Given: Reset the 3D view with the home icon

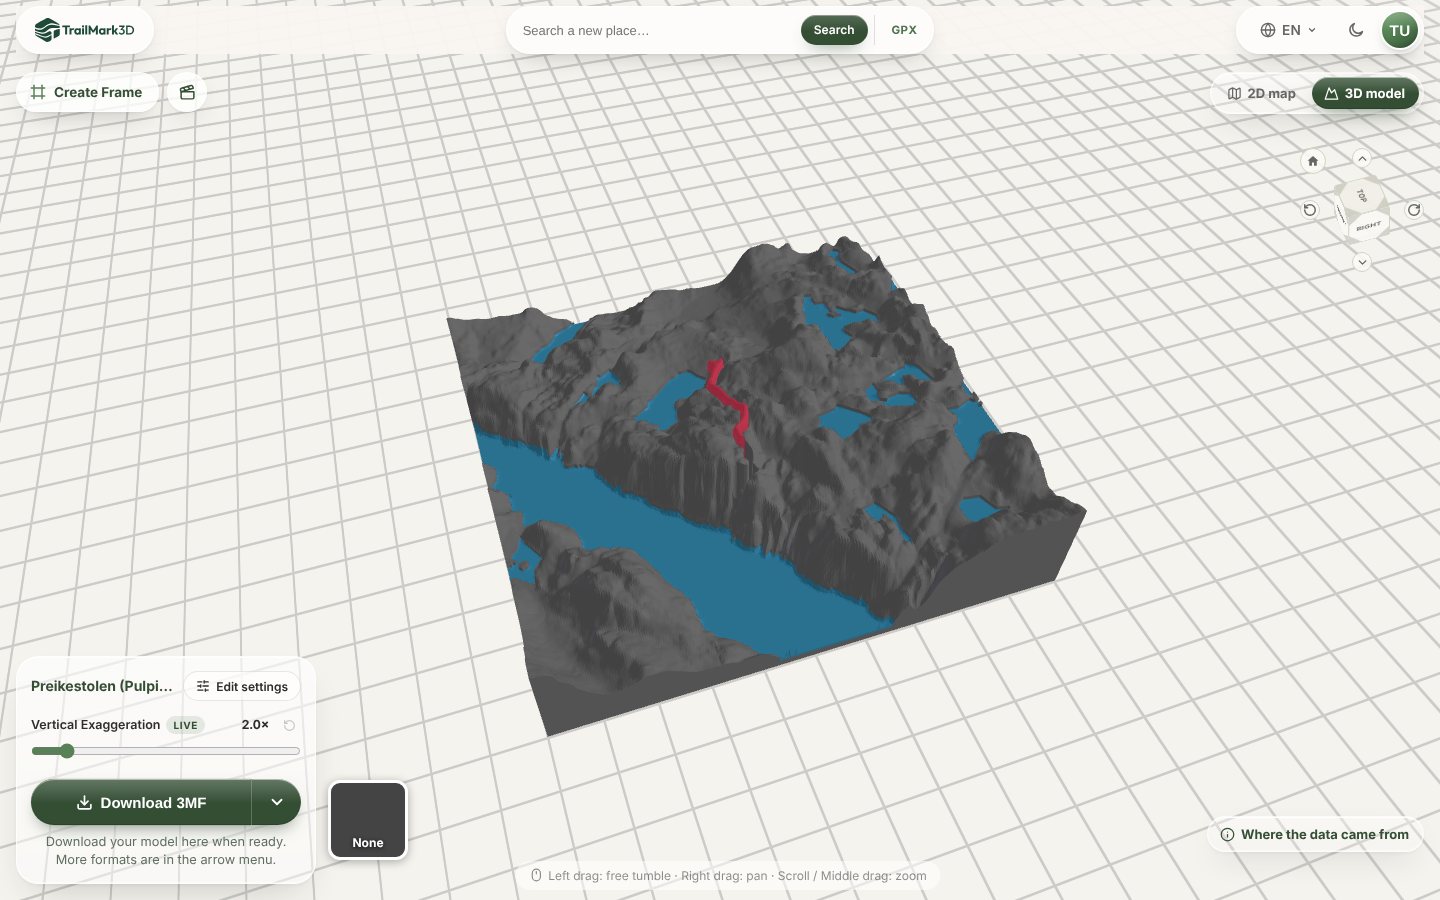Looking at the screenshot, I should click(x=1313, y=161).
